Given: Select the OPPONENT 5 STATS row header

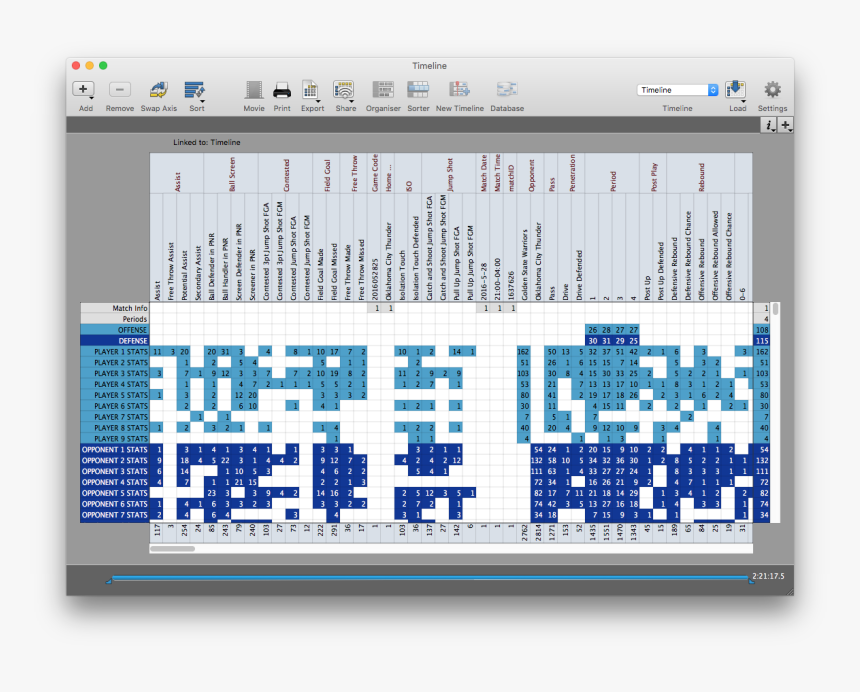Looking at the screenshot, I should pyautogui.click(x=115, y=494).
